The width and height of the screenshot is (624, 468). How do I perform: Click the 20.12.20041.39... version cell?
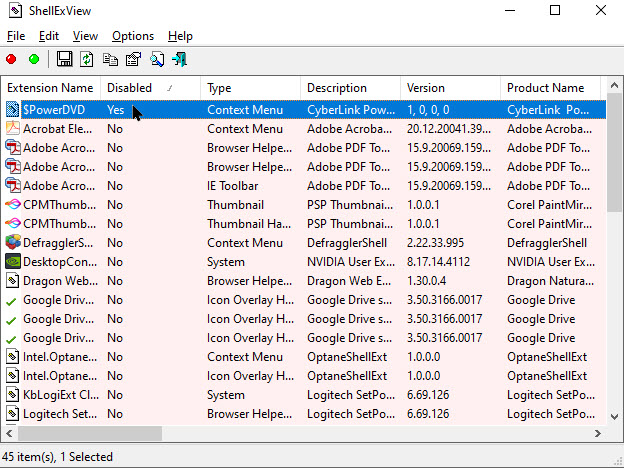coord(448,129)
